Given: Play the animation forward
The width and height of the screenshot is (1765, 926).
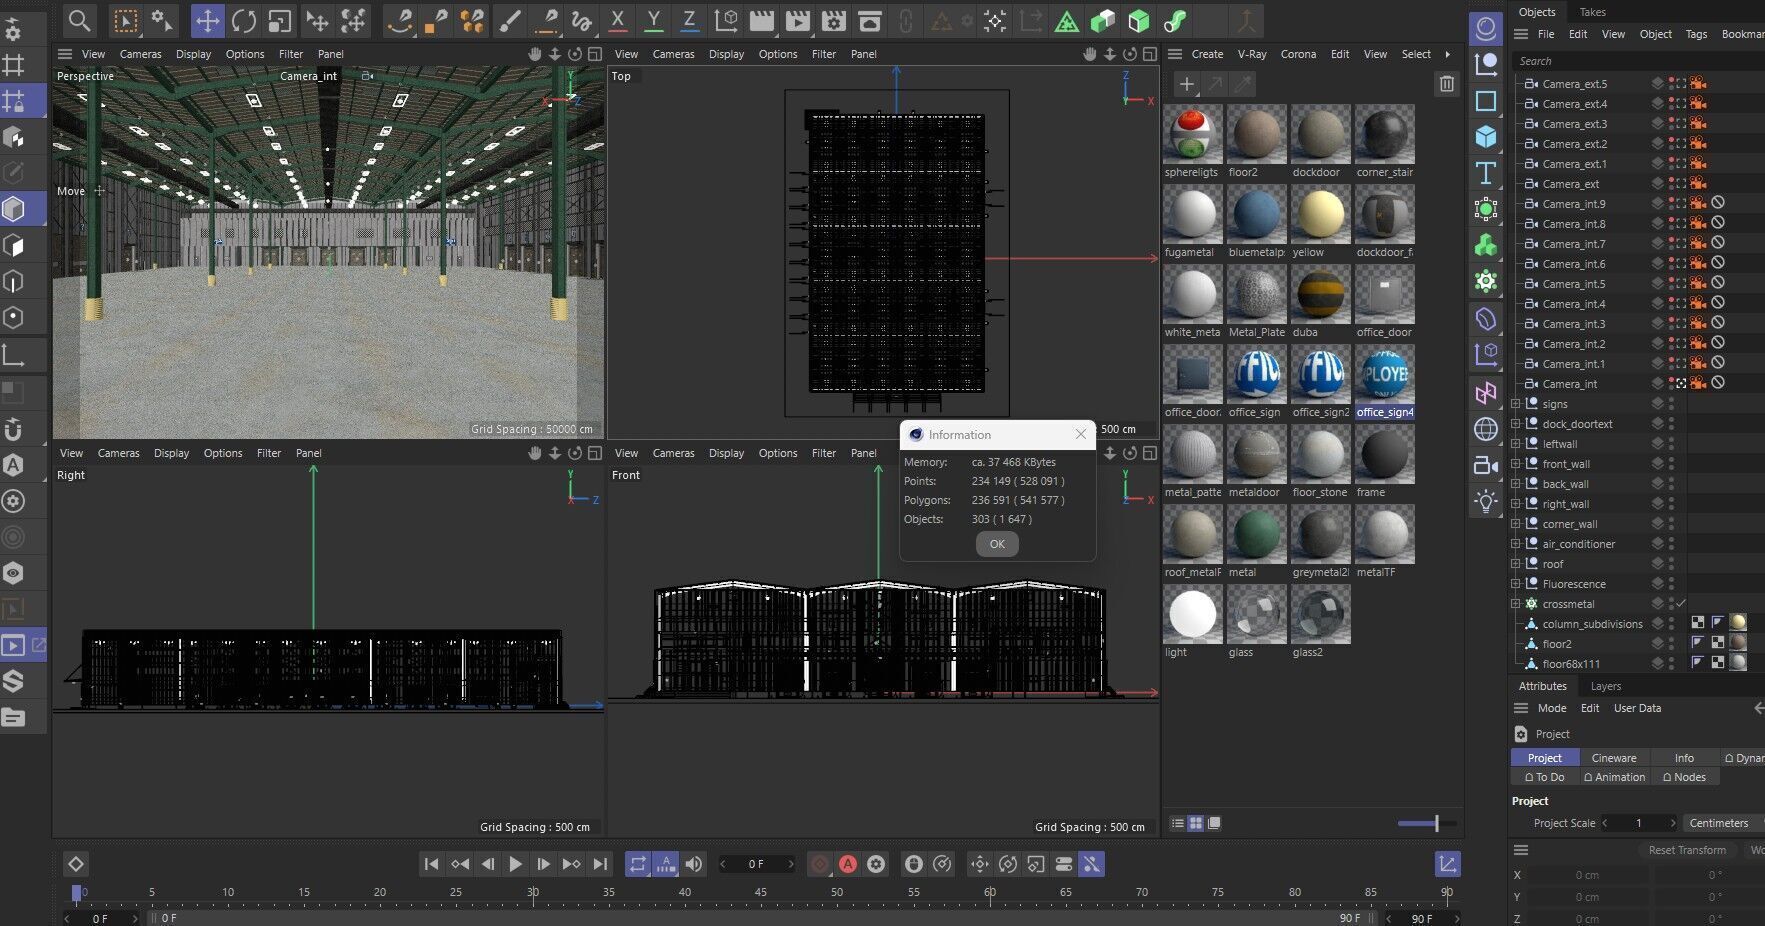Looking at the screenshot, I should pos(515,864).
